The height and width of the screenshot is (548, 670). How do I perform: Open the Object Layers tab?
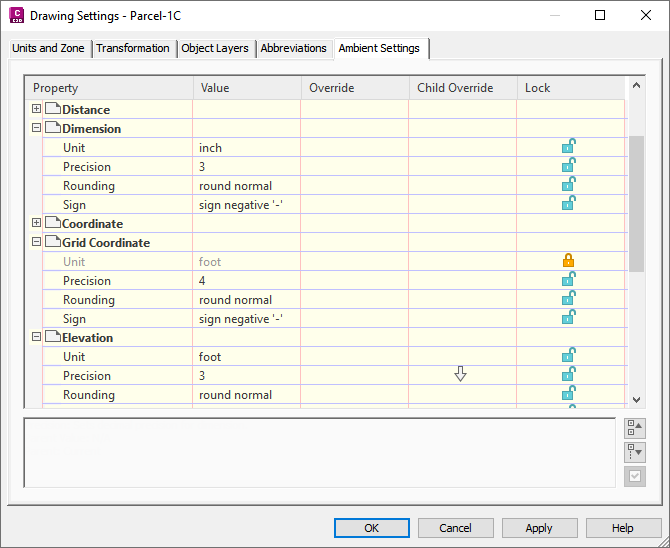[x=216, y=48]
